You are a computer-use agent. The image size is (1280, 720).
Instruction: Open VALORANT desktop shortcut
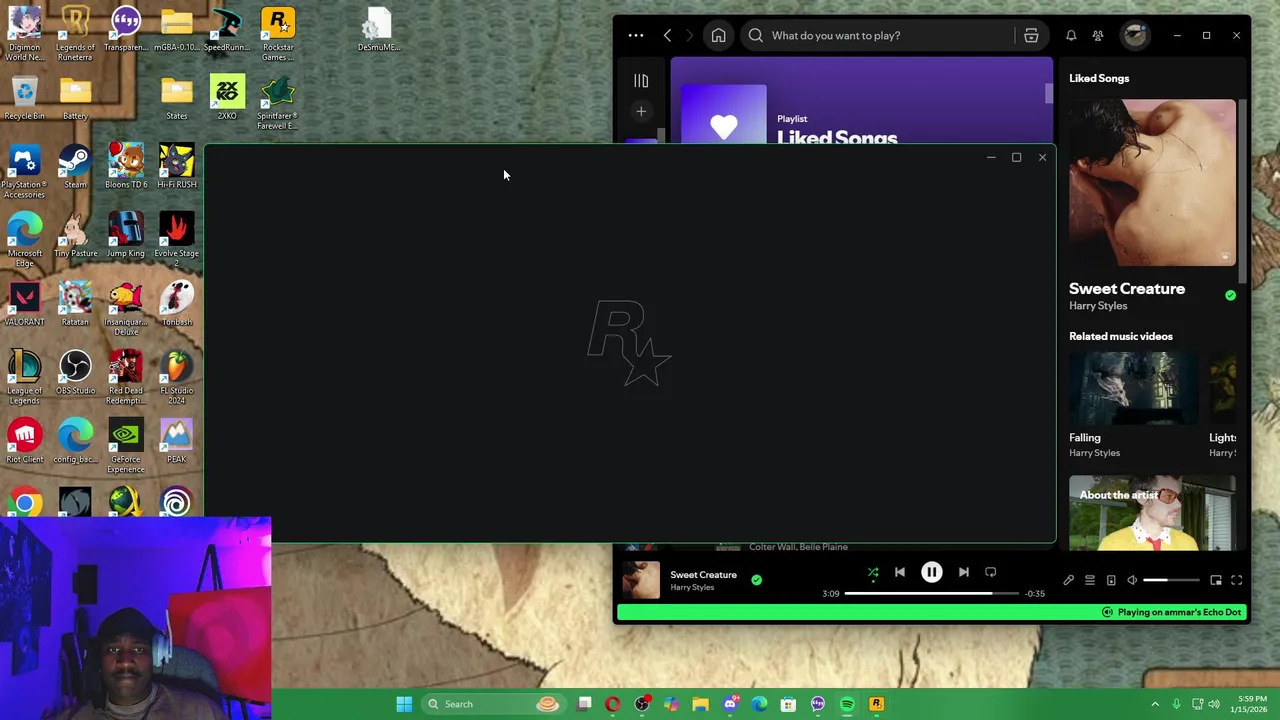(x=25, y=304)
